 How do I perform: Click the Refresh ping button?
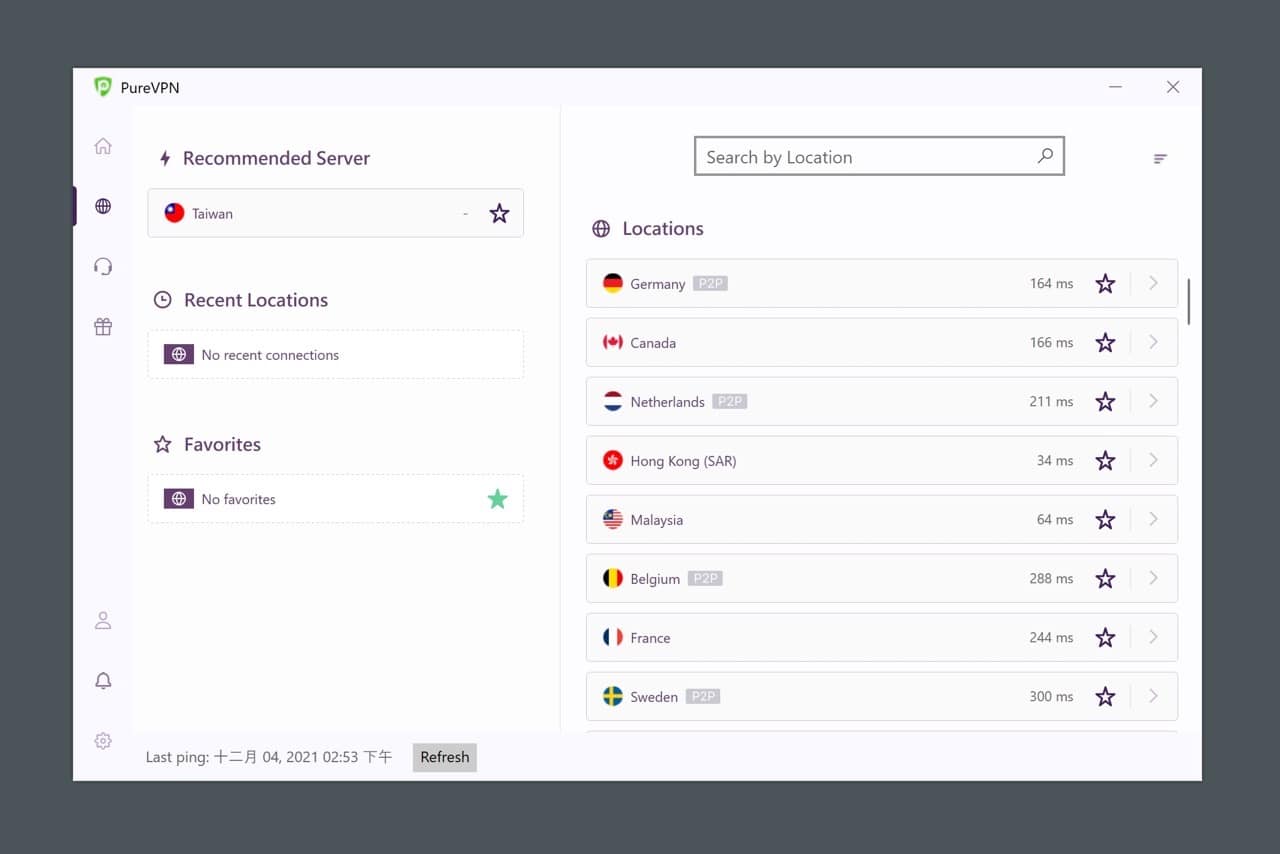click(445, 757)
